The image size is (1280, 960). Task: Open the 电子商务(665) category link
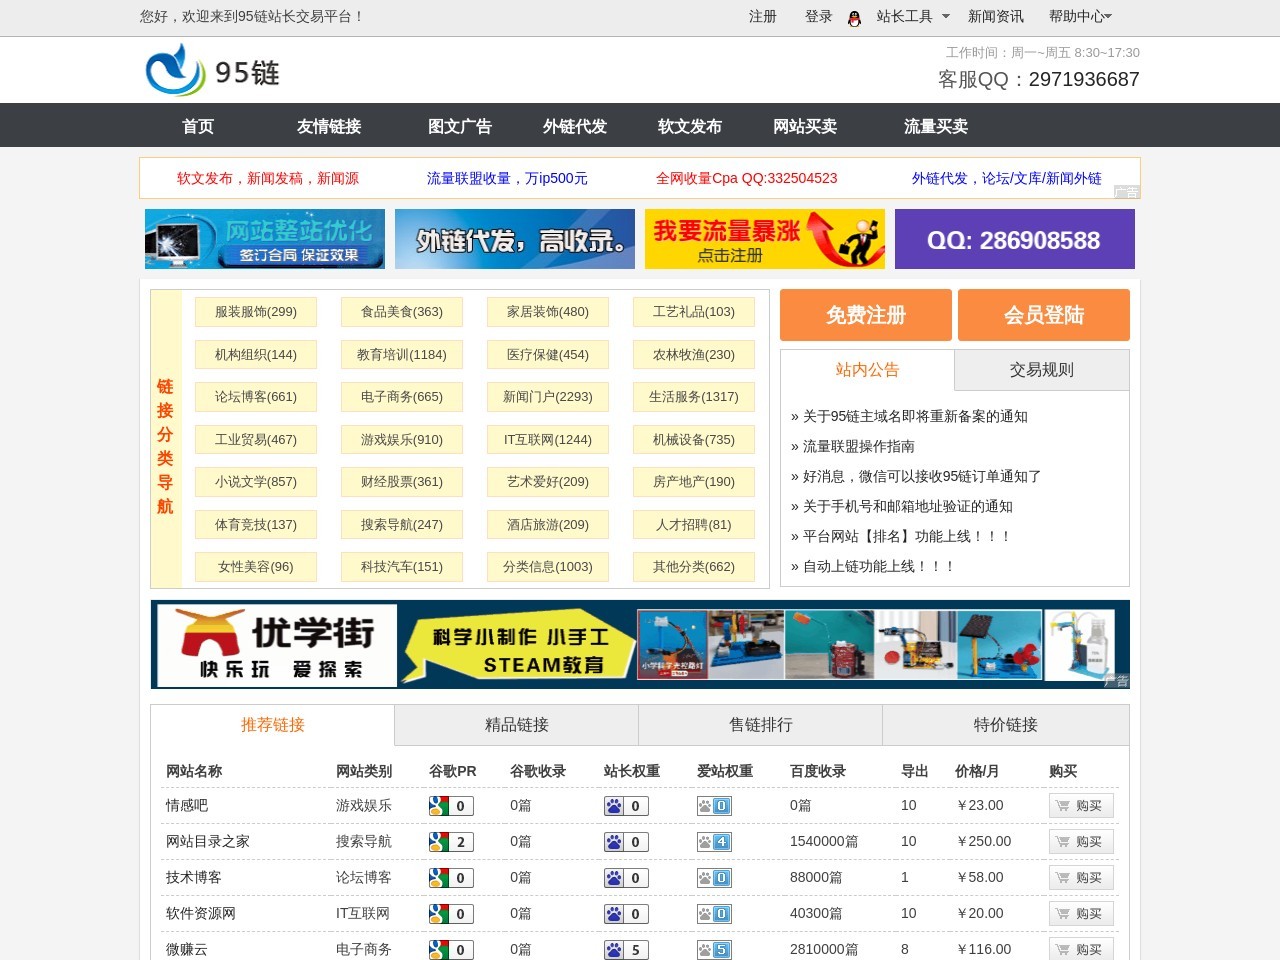point(401,397)
